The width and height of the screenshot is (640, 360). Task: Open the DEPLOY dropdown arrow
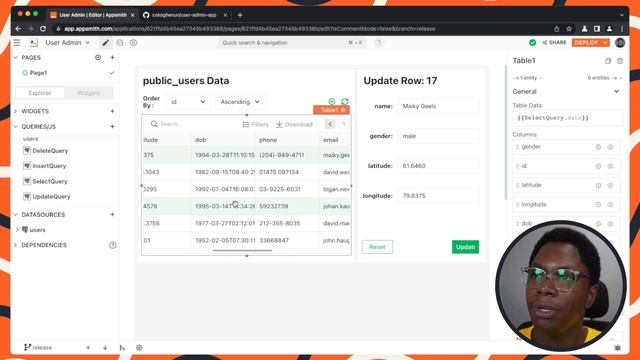pos(605,42)
